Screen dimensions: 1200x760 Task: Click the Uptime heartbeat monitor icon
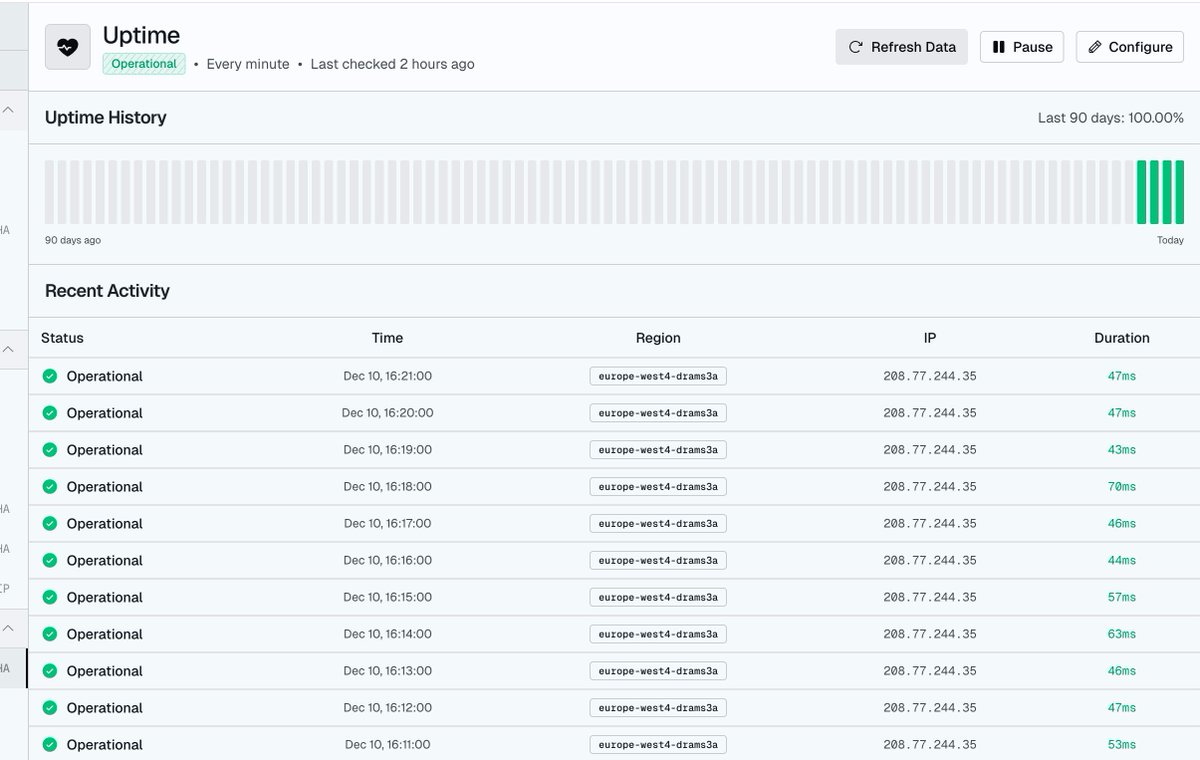tap(67, 47)
